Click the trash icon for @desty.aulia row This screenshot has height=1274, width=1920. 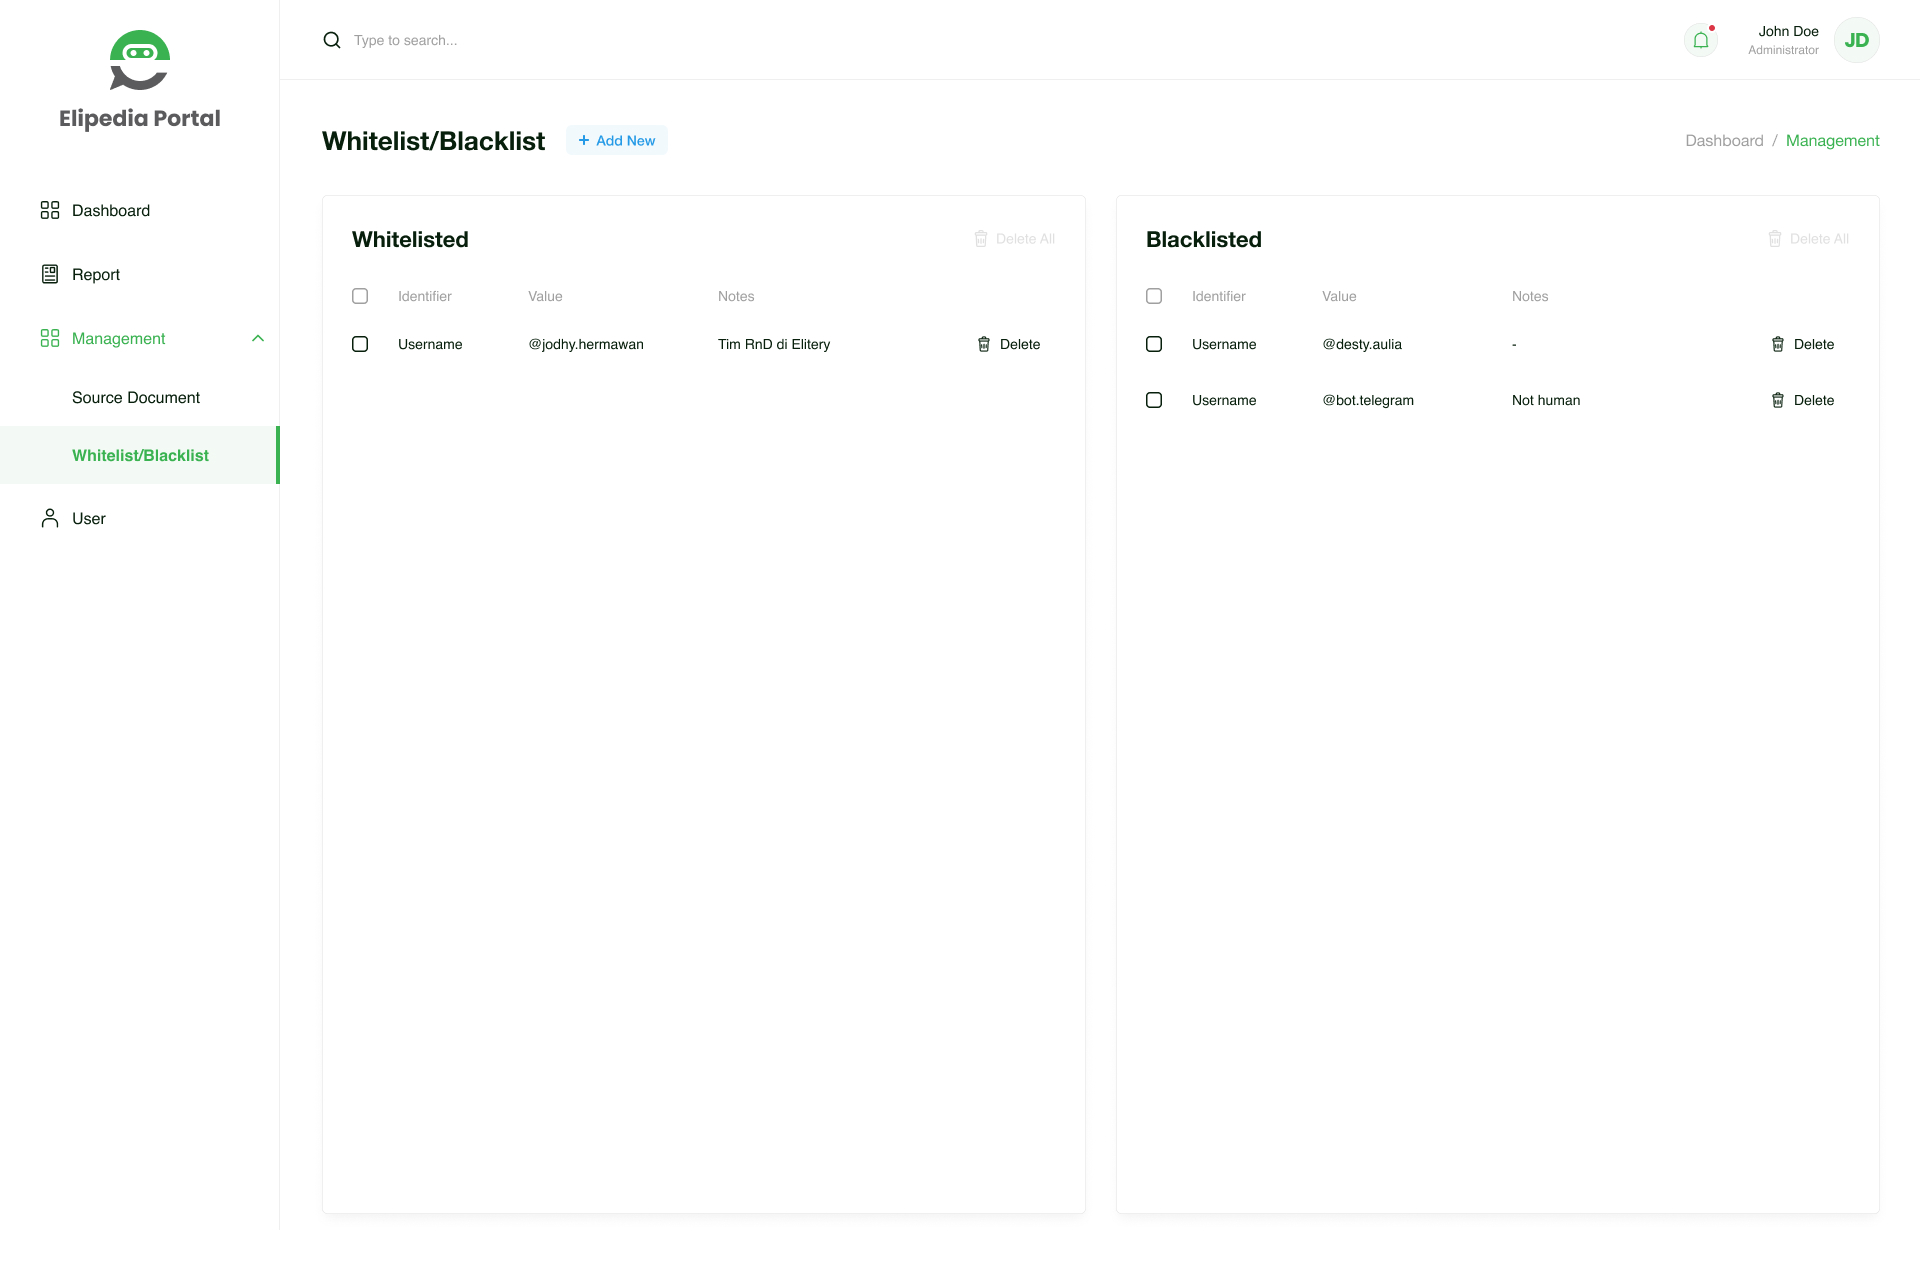point(1778,344)
